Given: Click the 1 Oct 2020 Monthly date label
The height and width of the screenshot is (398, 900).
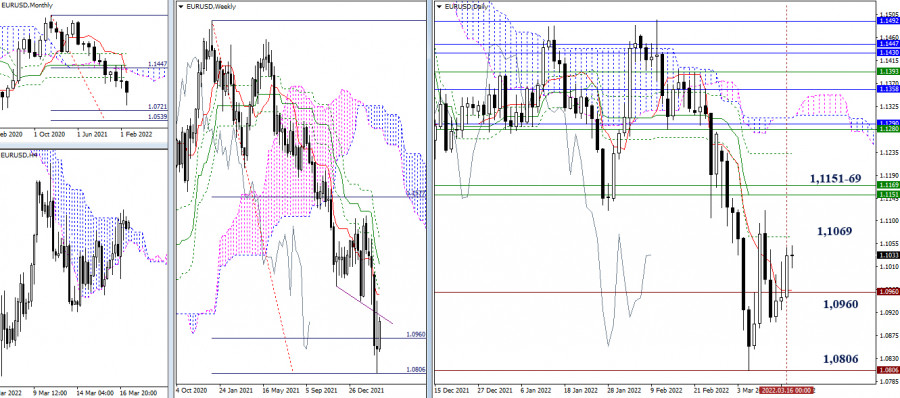Looking at the screenshot, I should point(49,134).
